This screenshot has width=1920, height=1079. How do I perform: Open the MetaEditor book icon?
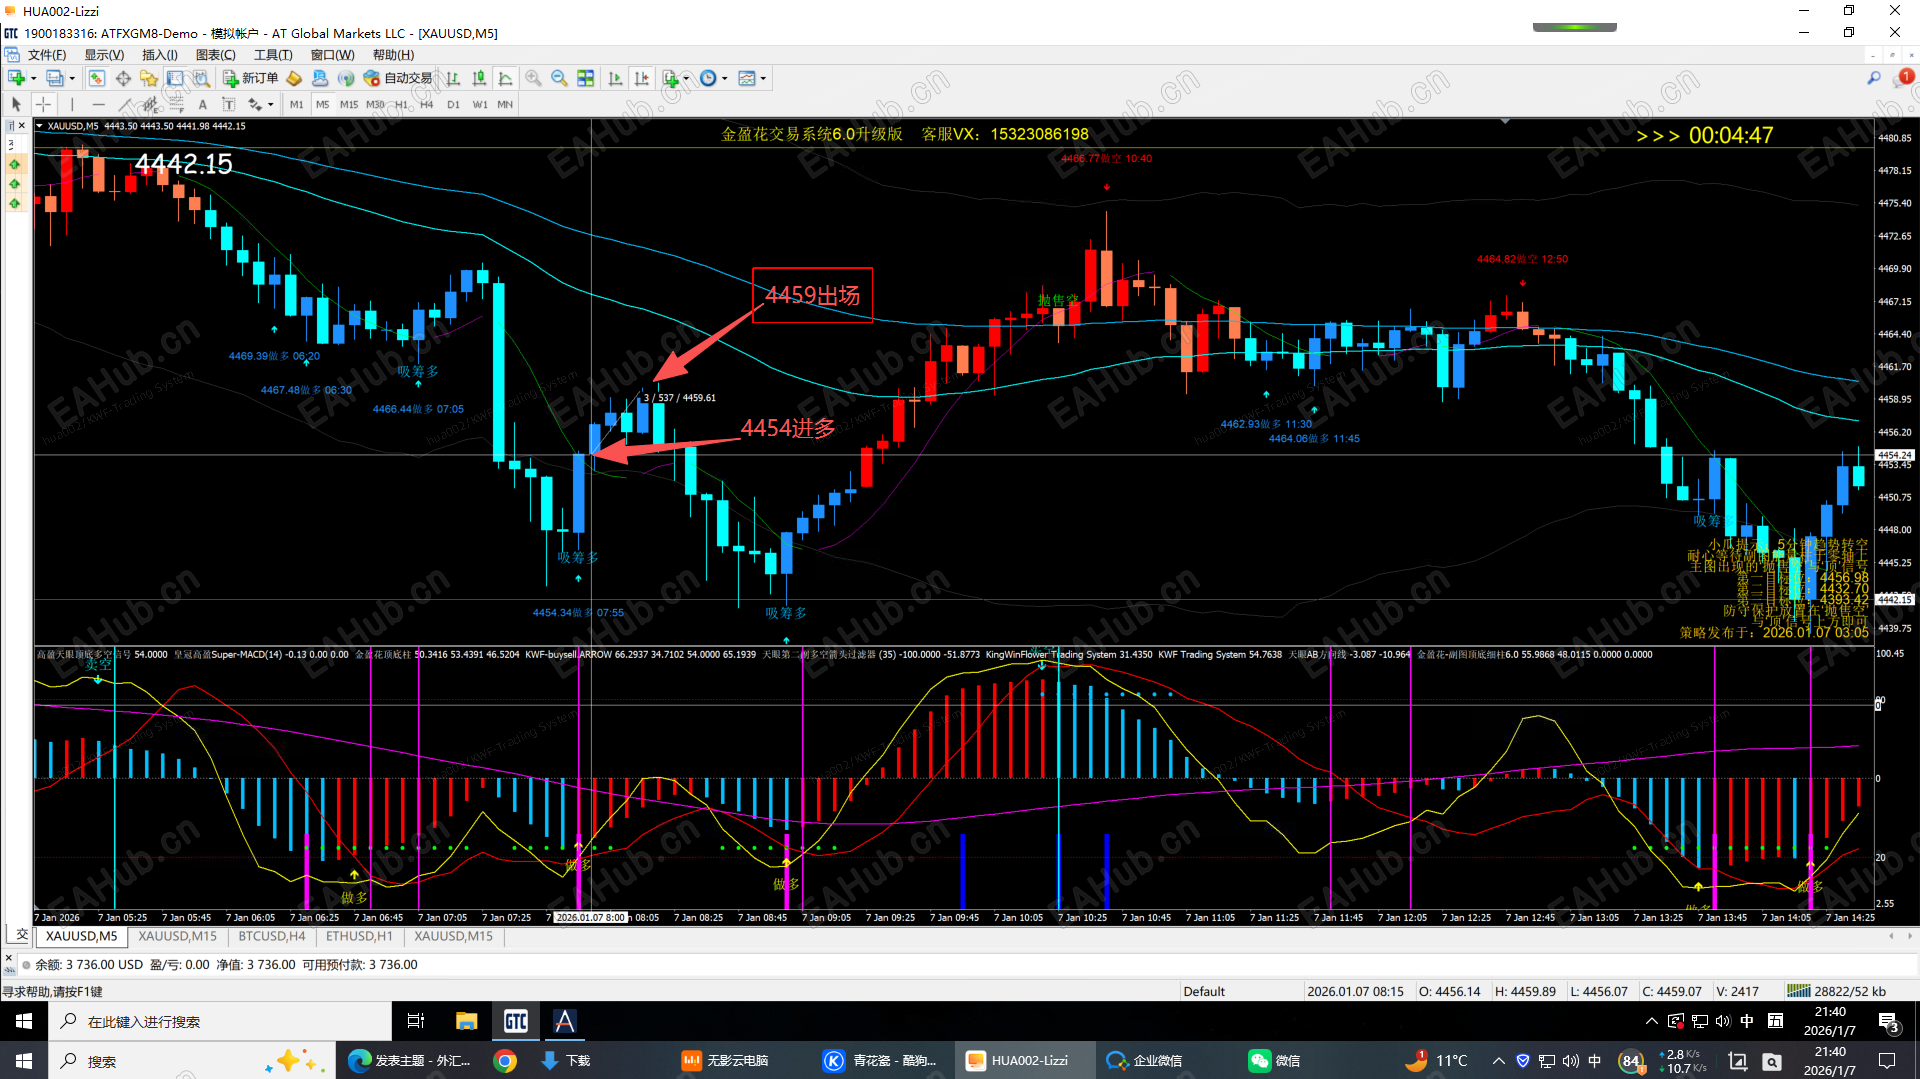[x=294, y=78]
